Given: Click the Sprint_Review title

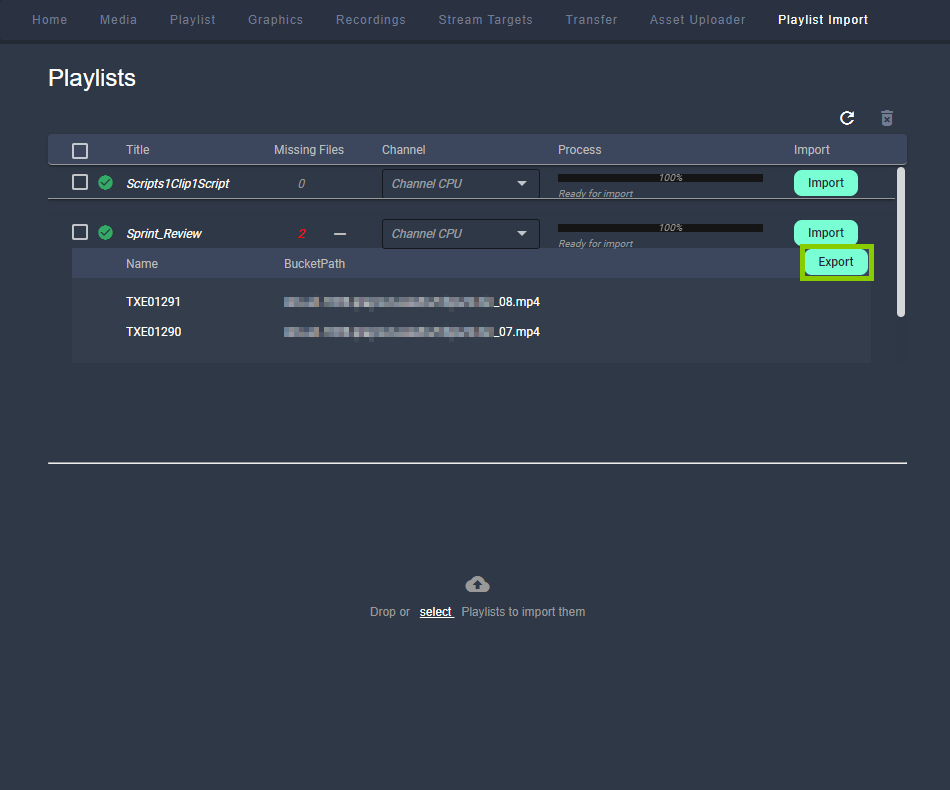Looking at the screenshot, I should click(164, 234).
